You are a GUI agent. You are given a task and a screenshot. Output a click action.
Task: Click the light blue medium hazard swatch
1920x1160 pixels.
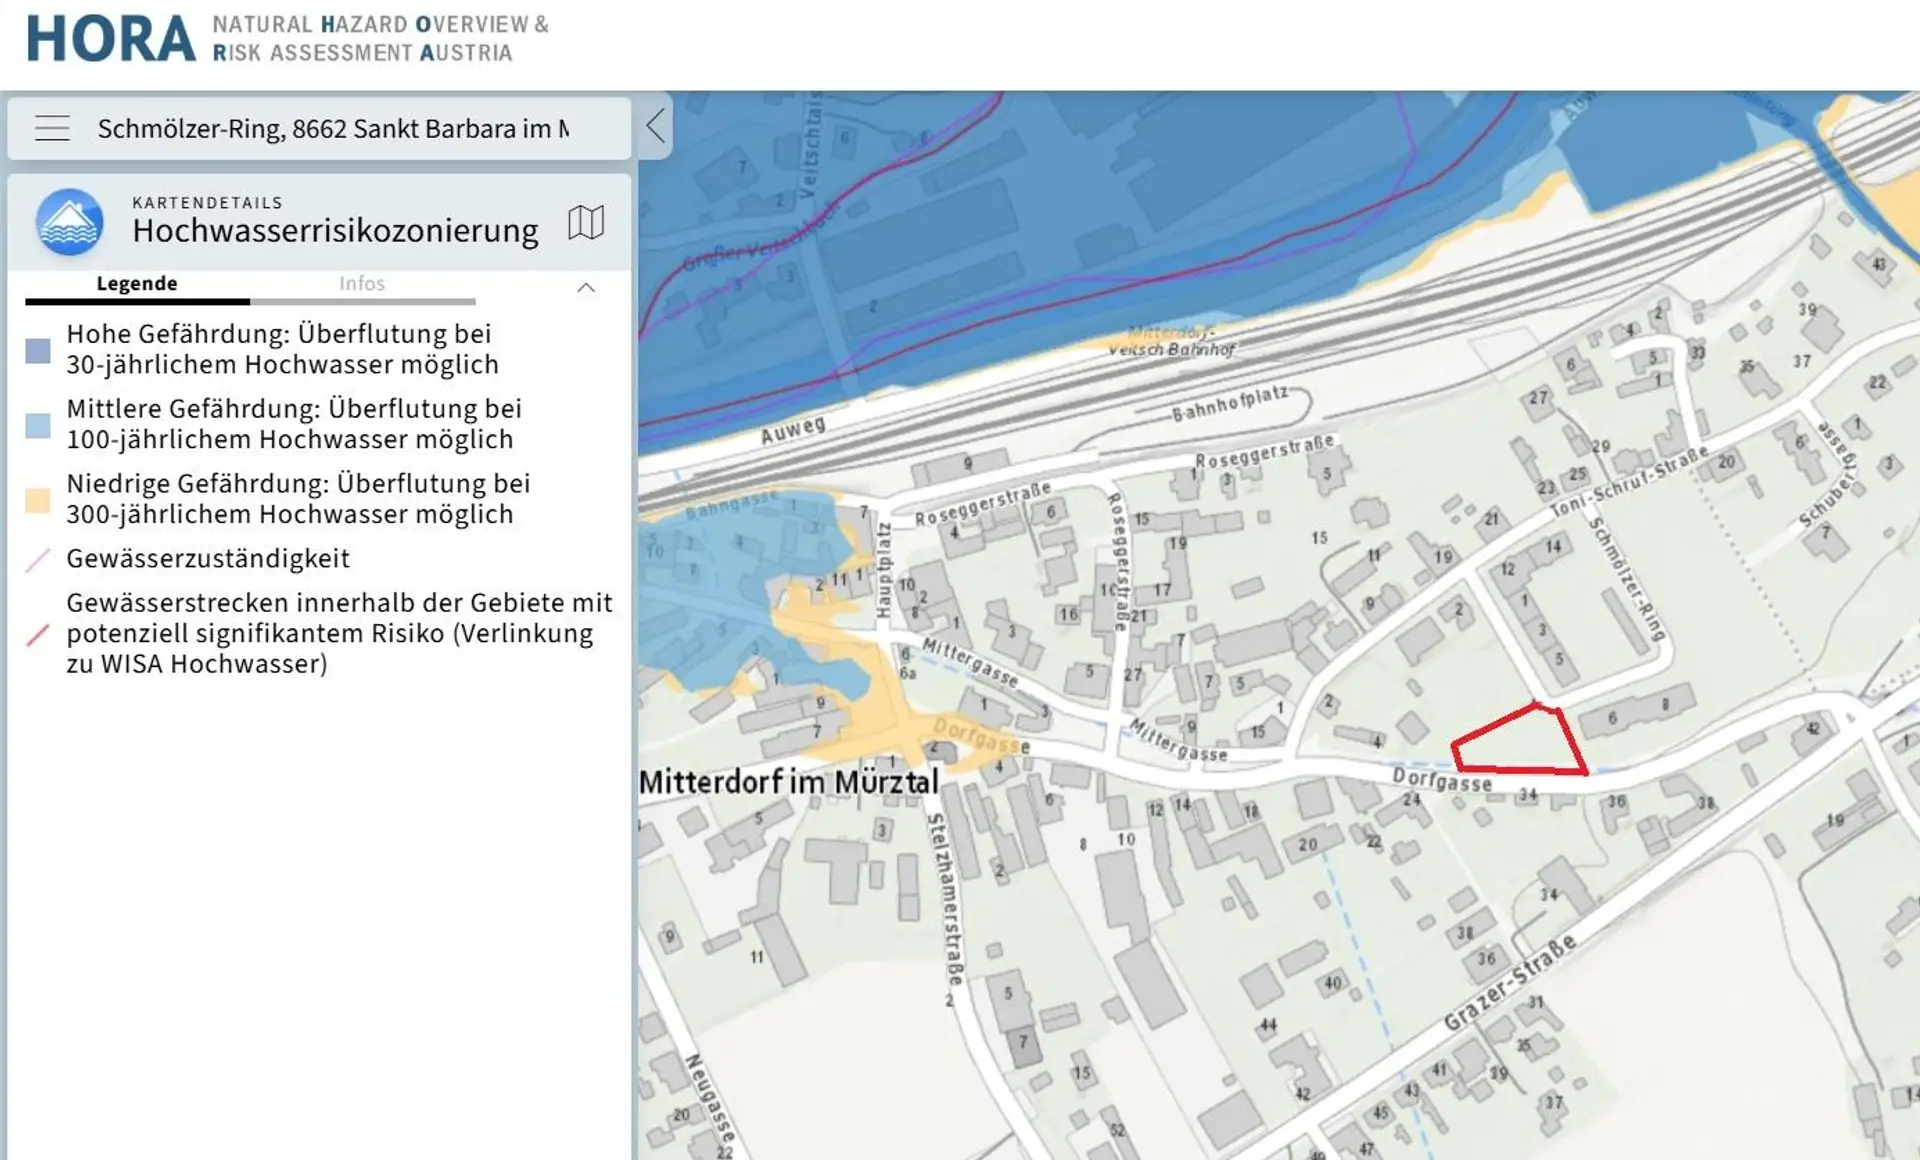38,425
